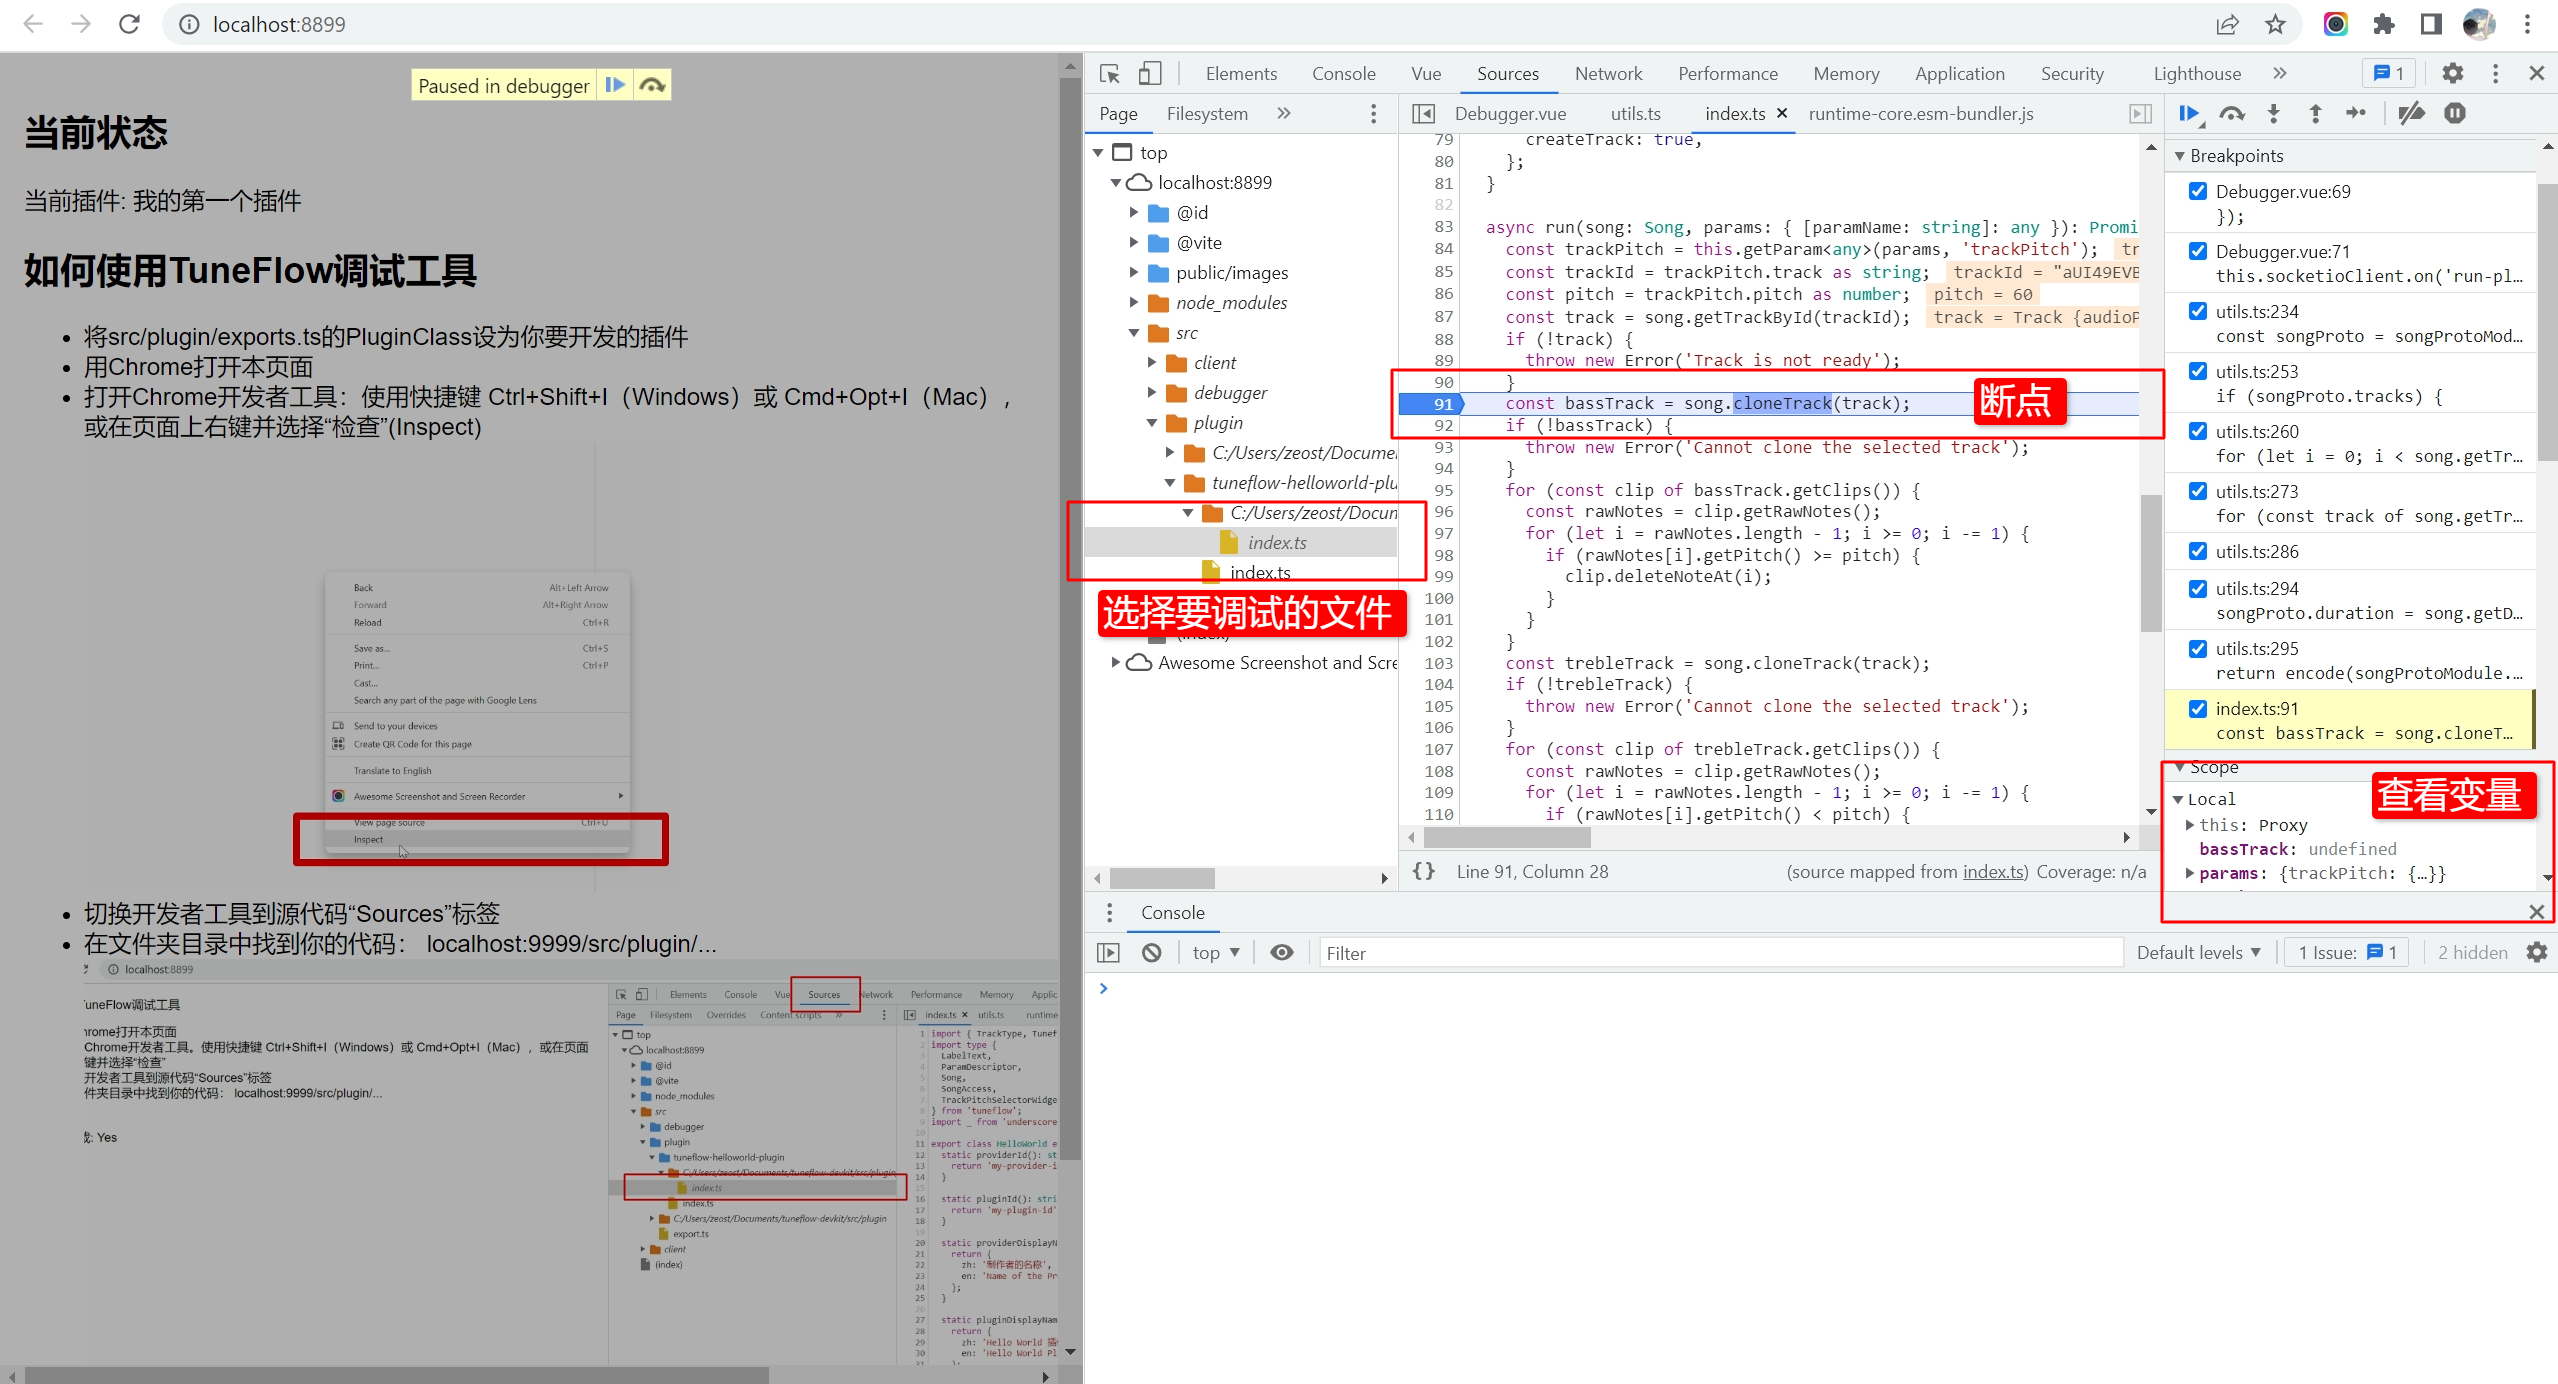Deactivate all breakpoints icon
Screen dimensions: 2558x1384
pos(2411,114)
